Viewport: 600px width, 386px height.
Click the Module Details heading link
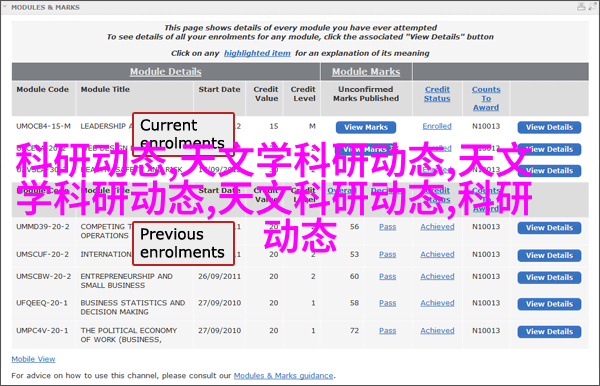click(x=165, y=72)
